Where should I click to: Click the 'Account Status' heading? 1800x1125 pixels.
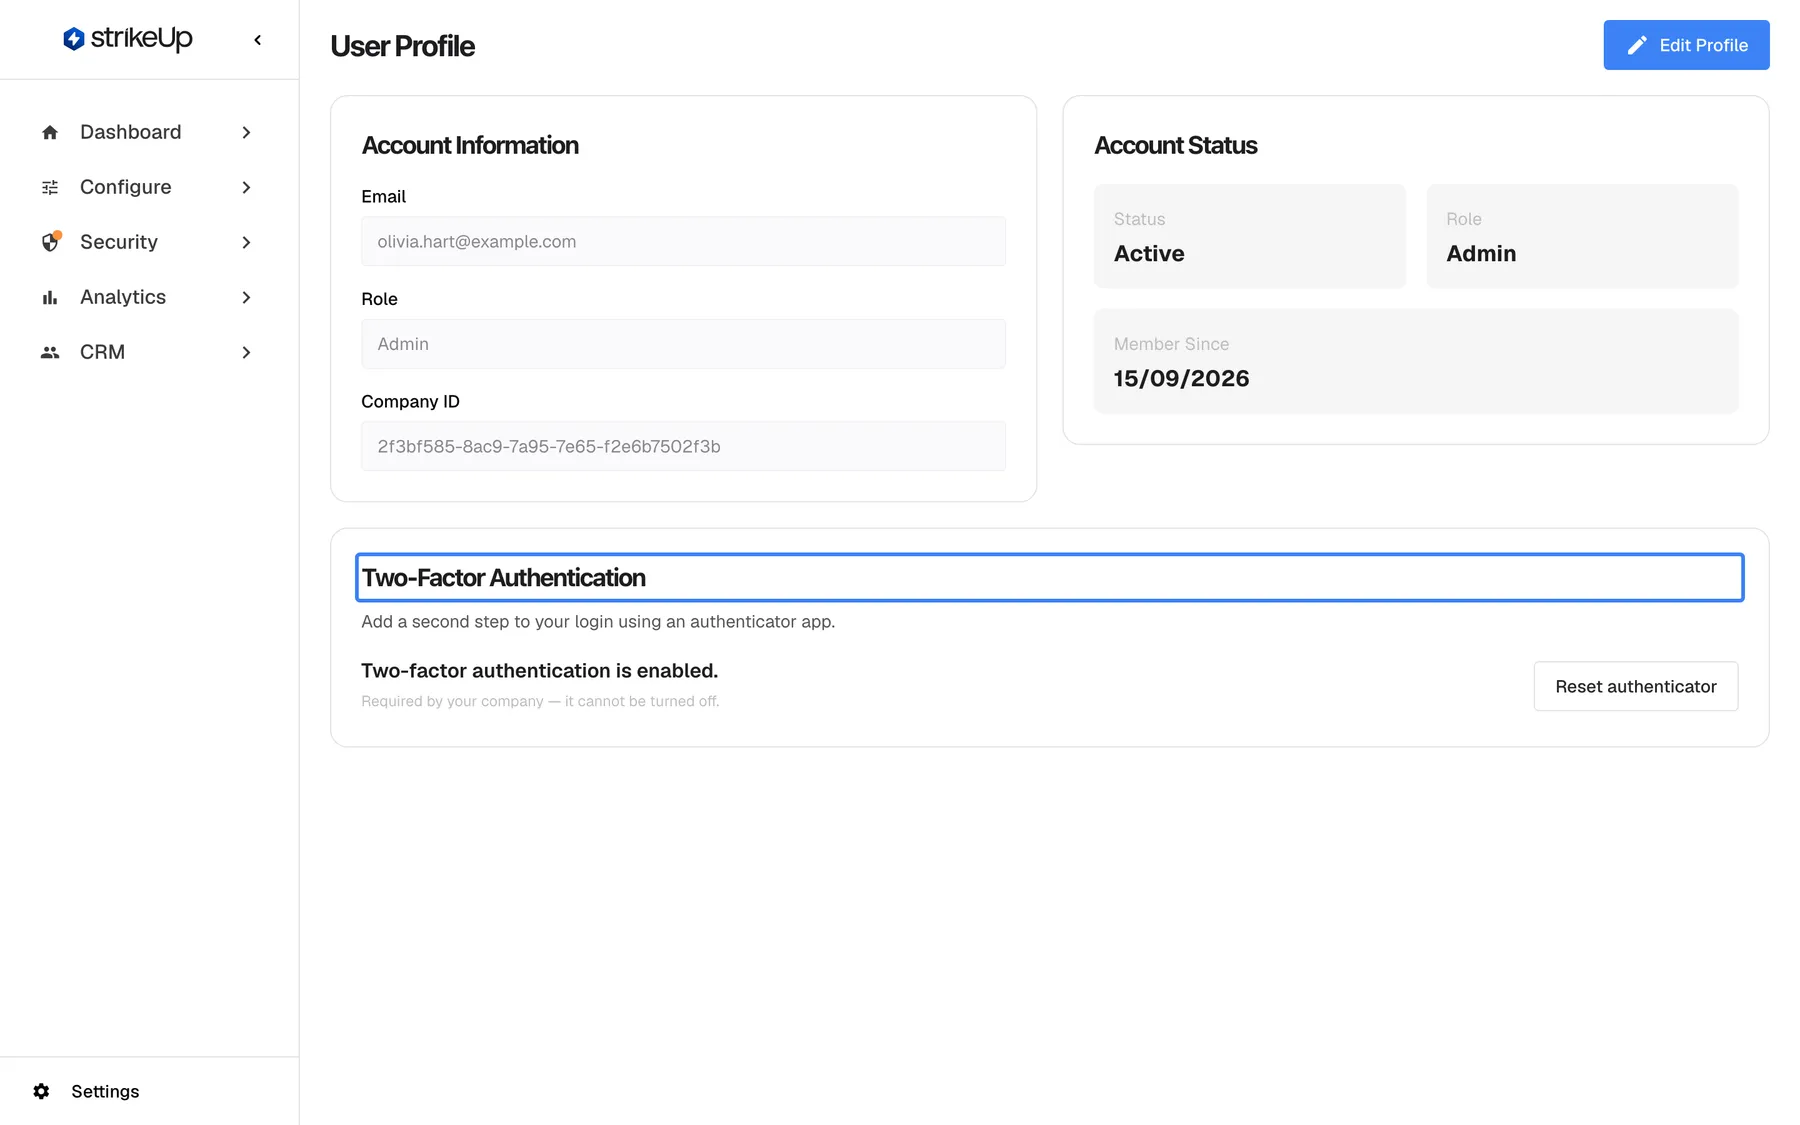1175,145
